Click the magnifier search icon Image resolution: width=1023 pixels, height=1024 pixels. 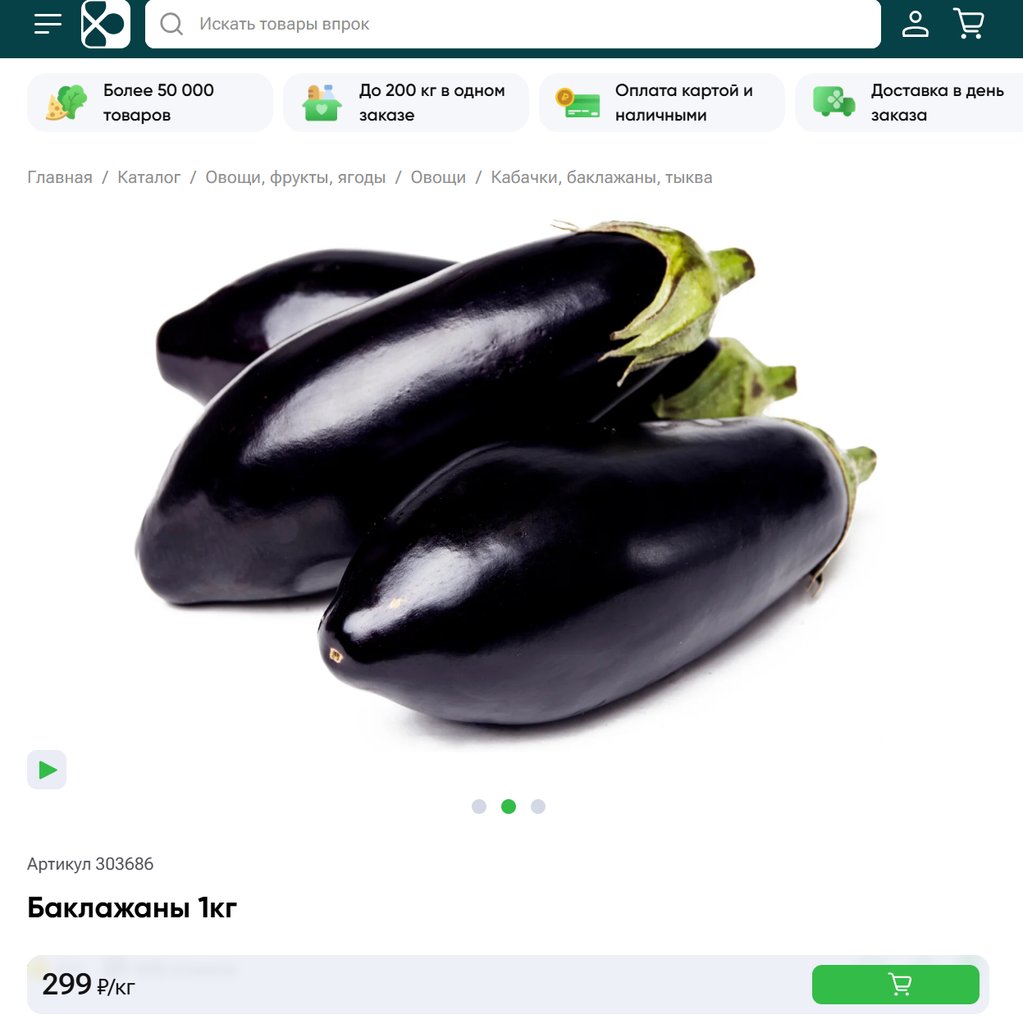pyautogui.click(x=171, y=24)
